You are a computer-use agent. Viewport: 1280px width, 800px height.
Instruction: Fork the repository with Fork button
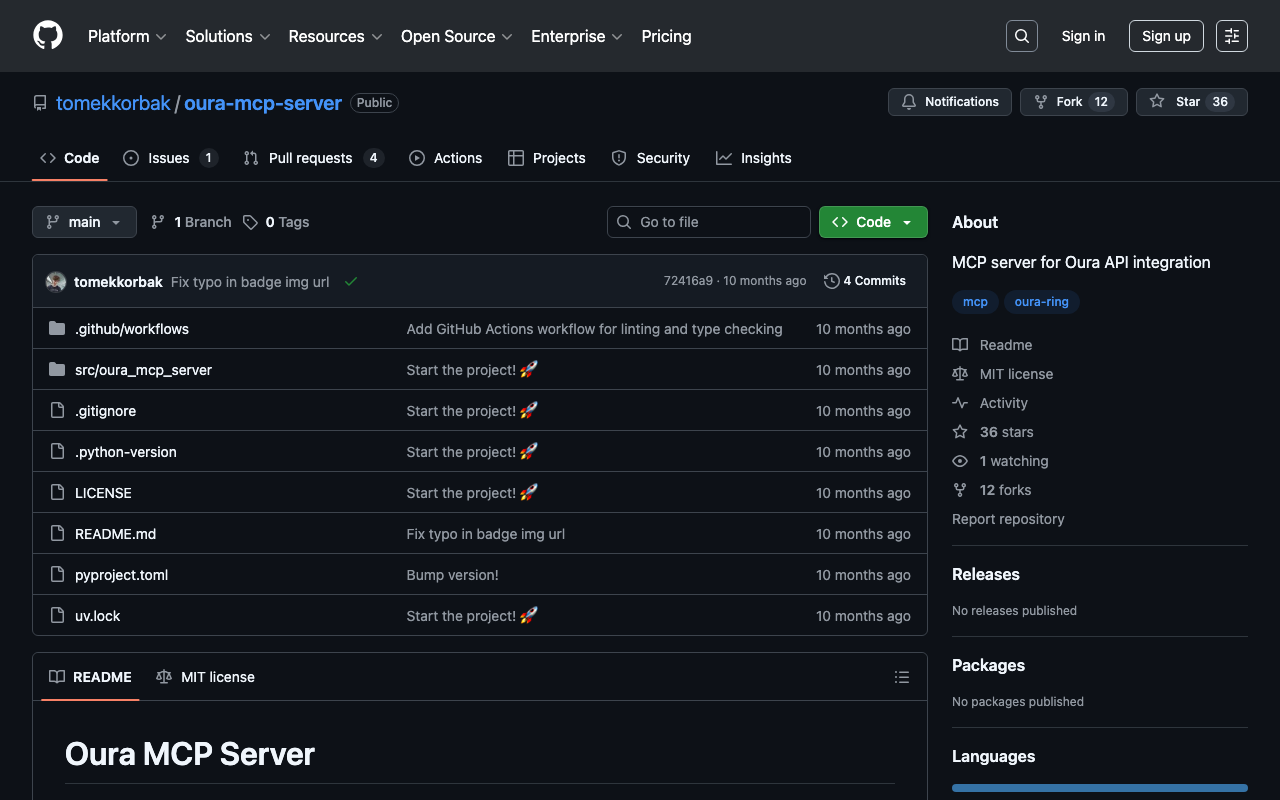pos(1073,102)
